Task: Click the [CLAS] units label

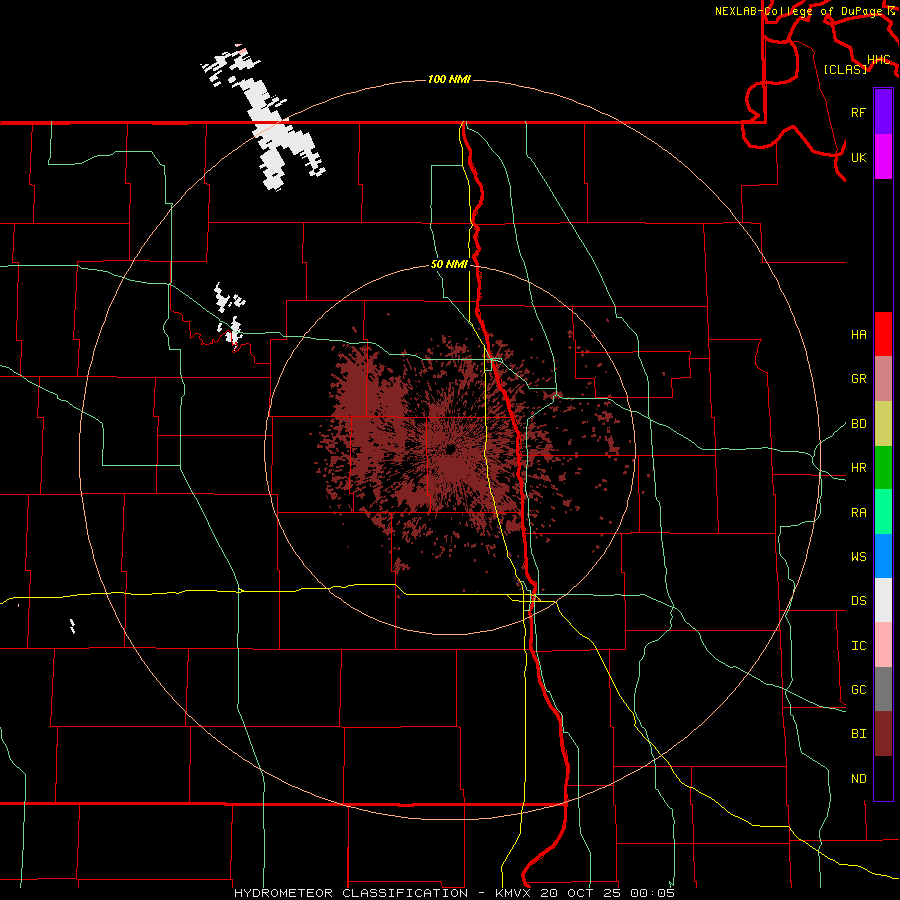Action: pos(845,69)
